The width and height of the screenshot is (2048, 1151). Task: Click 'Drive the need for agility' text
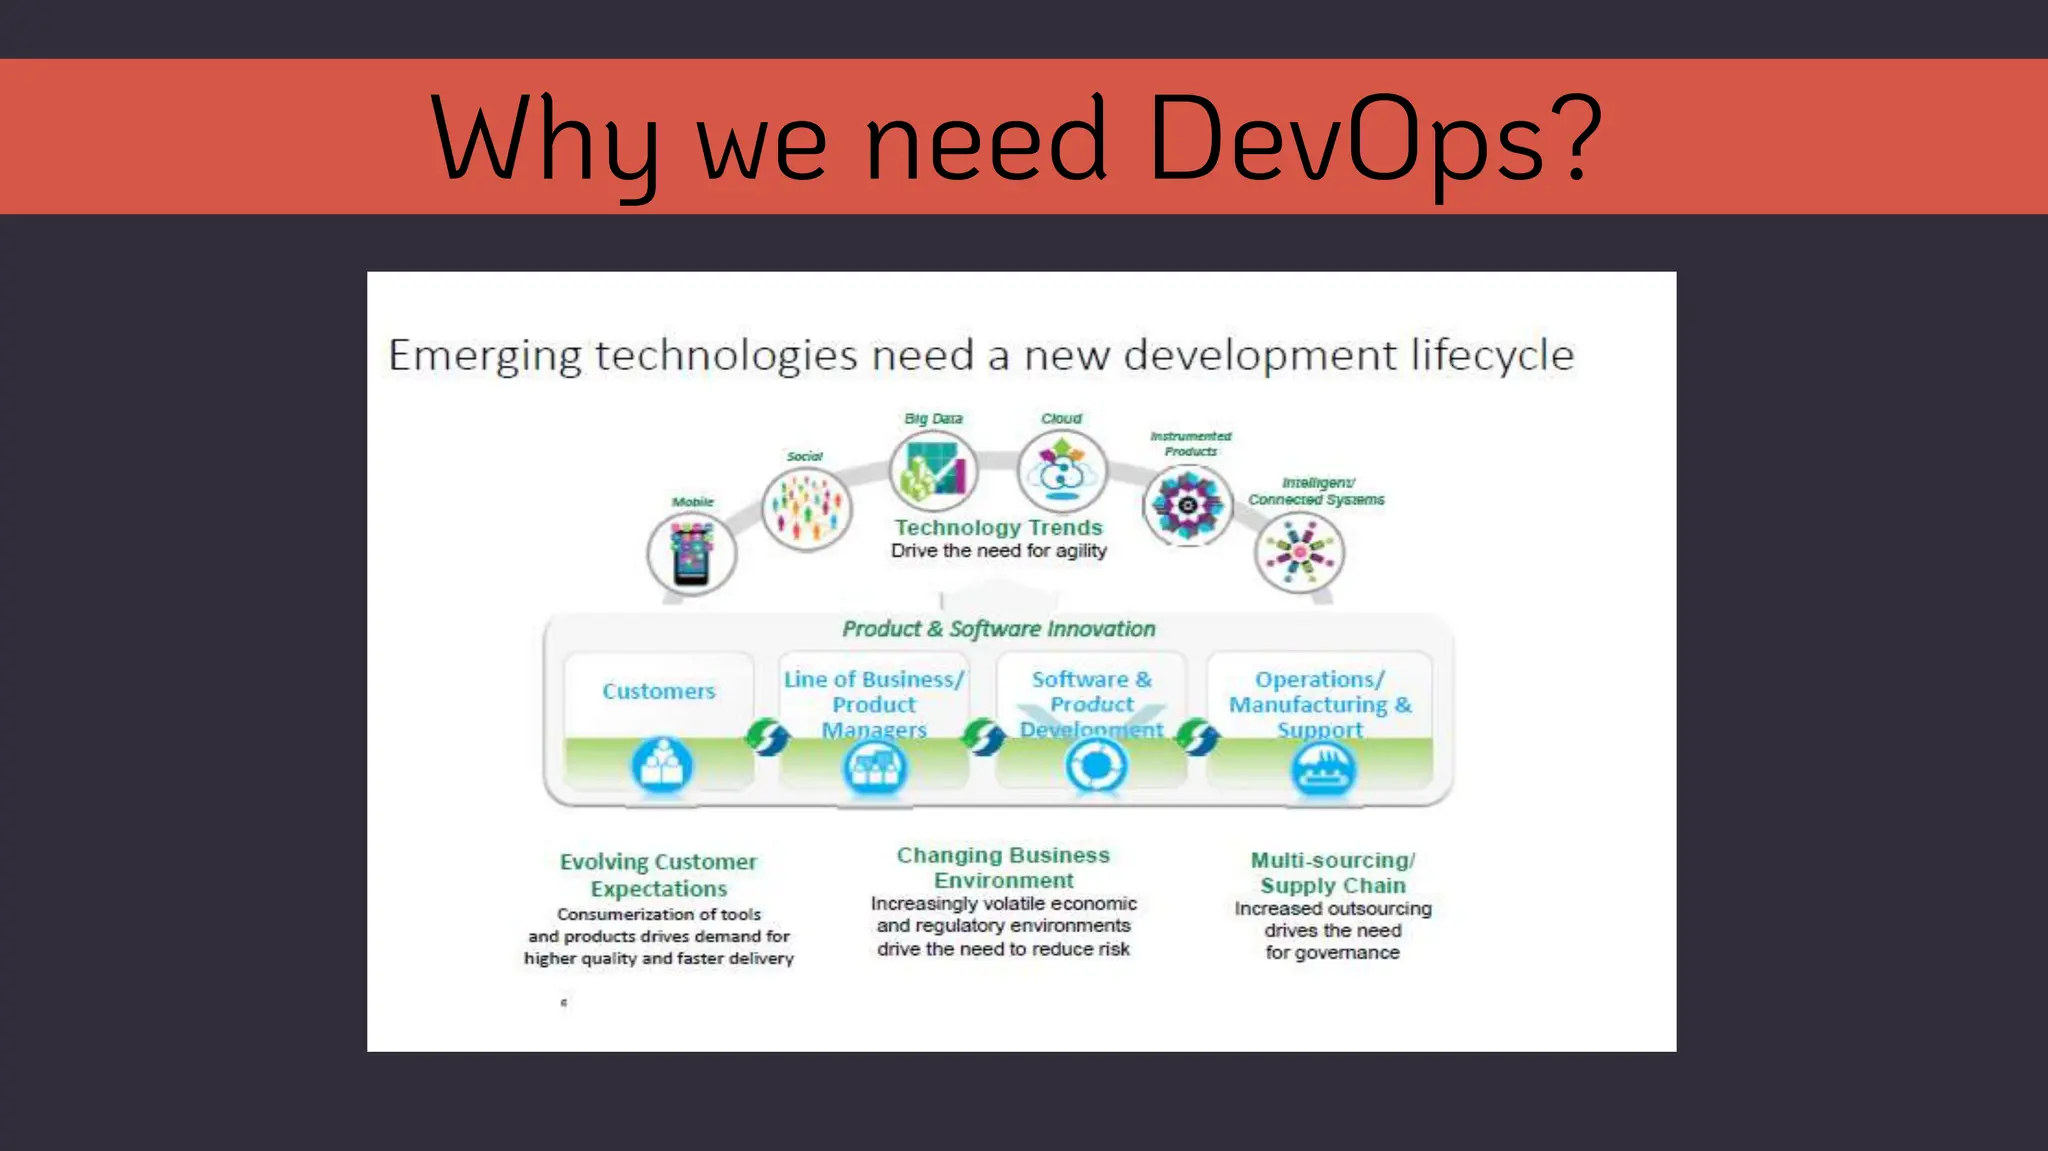[x=998, y=551]
